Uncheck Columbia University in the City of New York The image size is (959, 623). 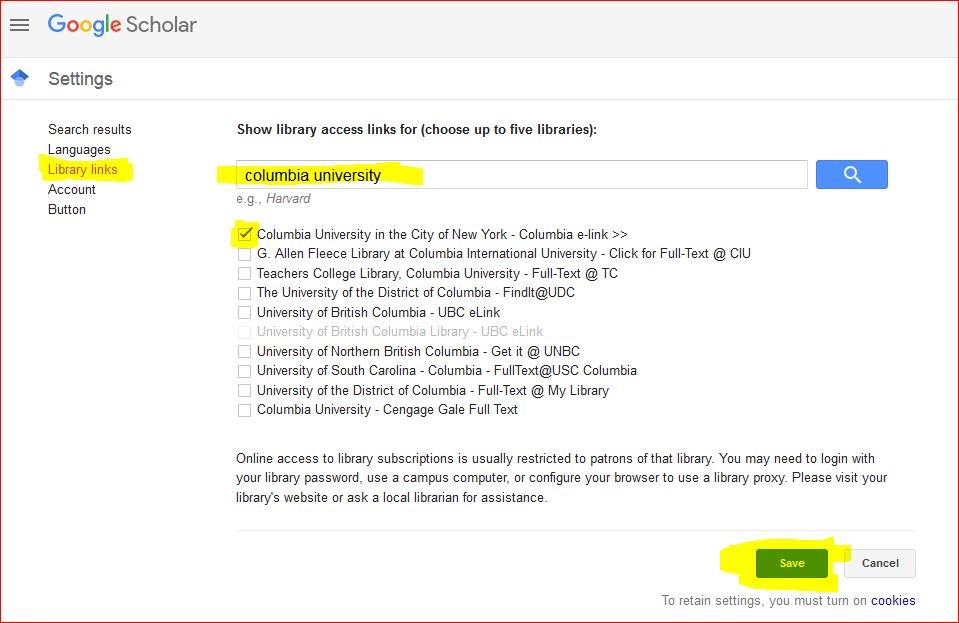[x=245, y=234]
